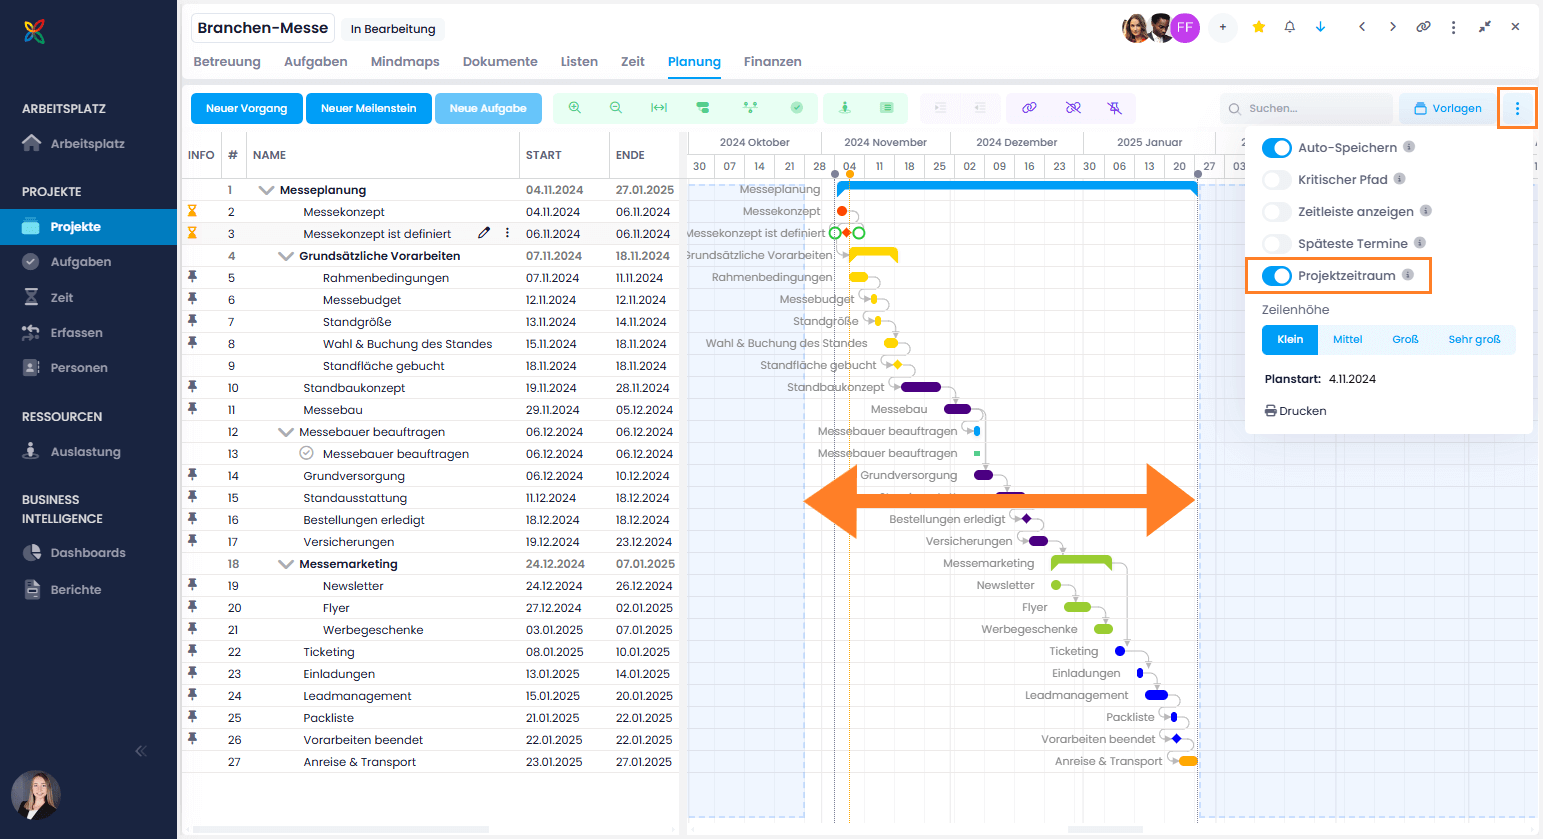1543x839 pixels.
Task: Open row menu for Messekonzept ist definiert
Action: click(507, 233)
